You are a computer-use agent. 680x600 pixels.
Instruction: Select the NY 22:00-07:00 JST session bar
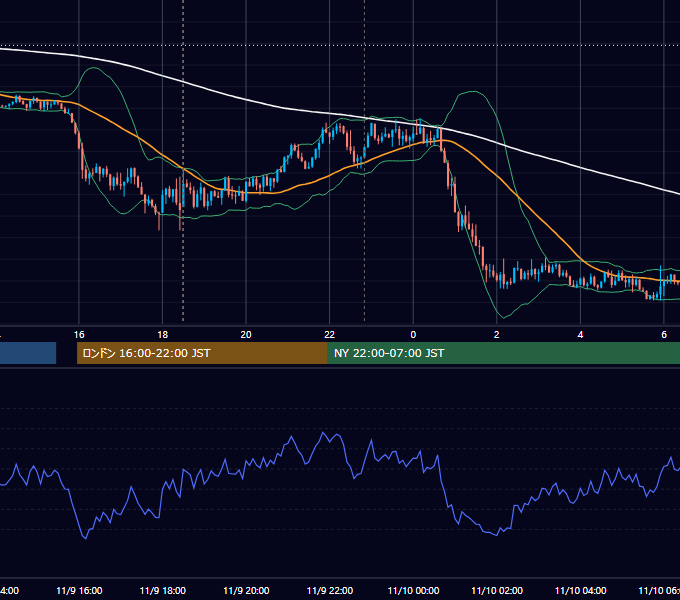coord(503,353)
